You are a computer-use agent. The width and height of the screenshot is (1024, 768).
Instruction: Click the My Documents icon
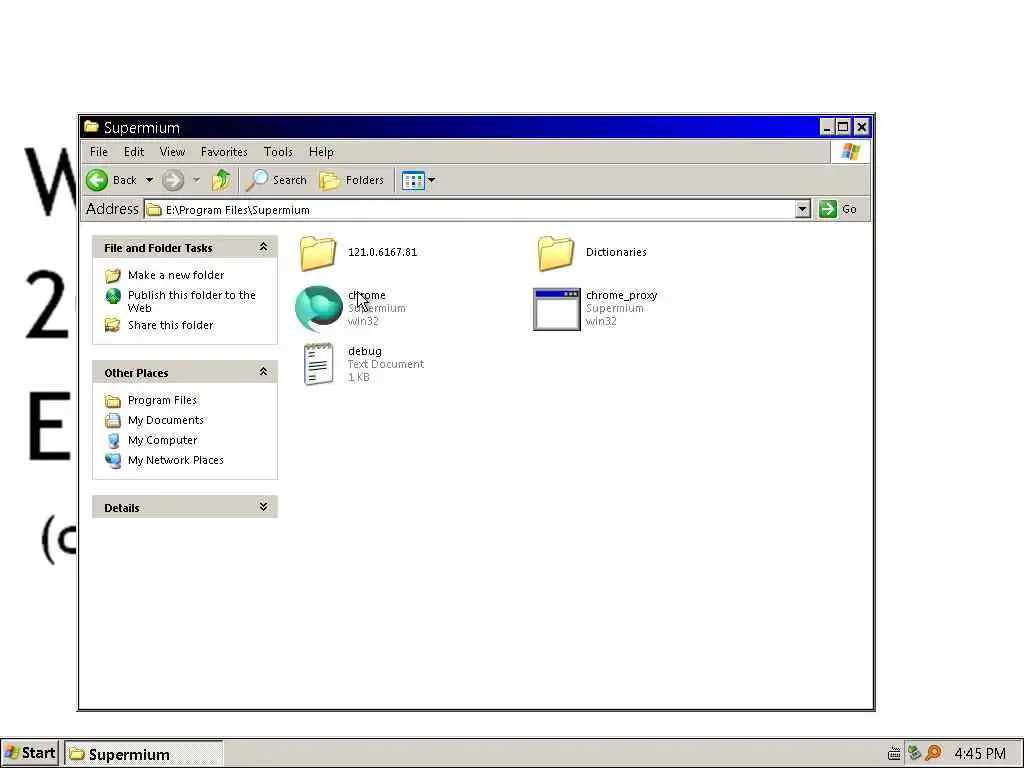[113, 421]
